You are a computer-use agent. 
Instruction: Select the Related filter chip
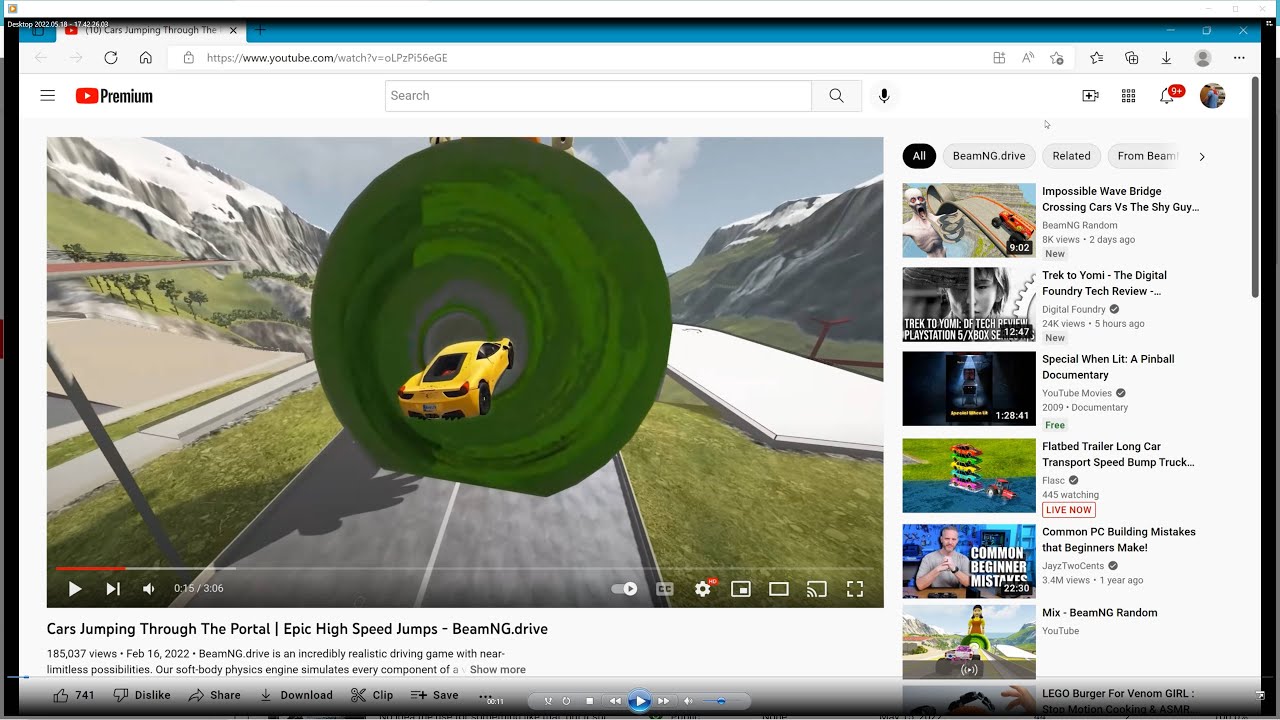pos(1071,156)
